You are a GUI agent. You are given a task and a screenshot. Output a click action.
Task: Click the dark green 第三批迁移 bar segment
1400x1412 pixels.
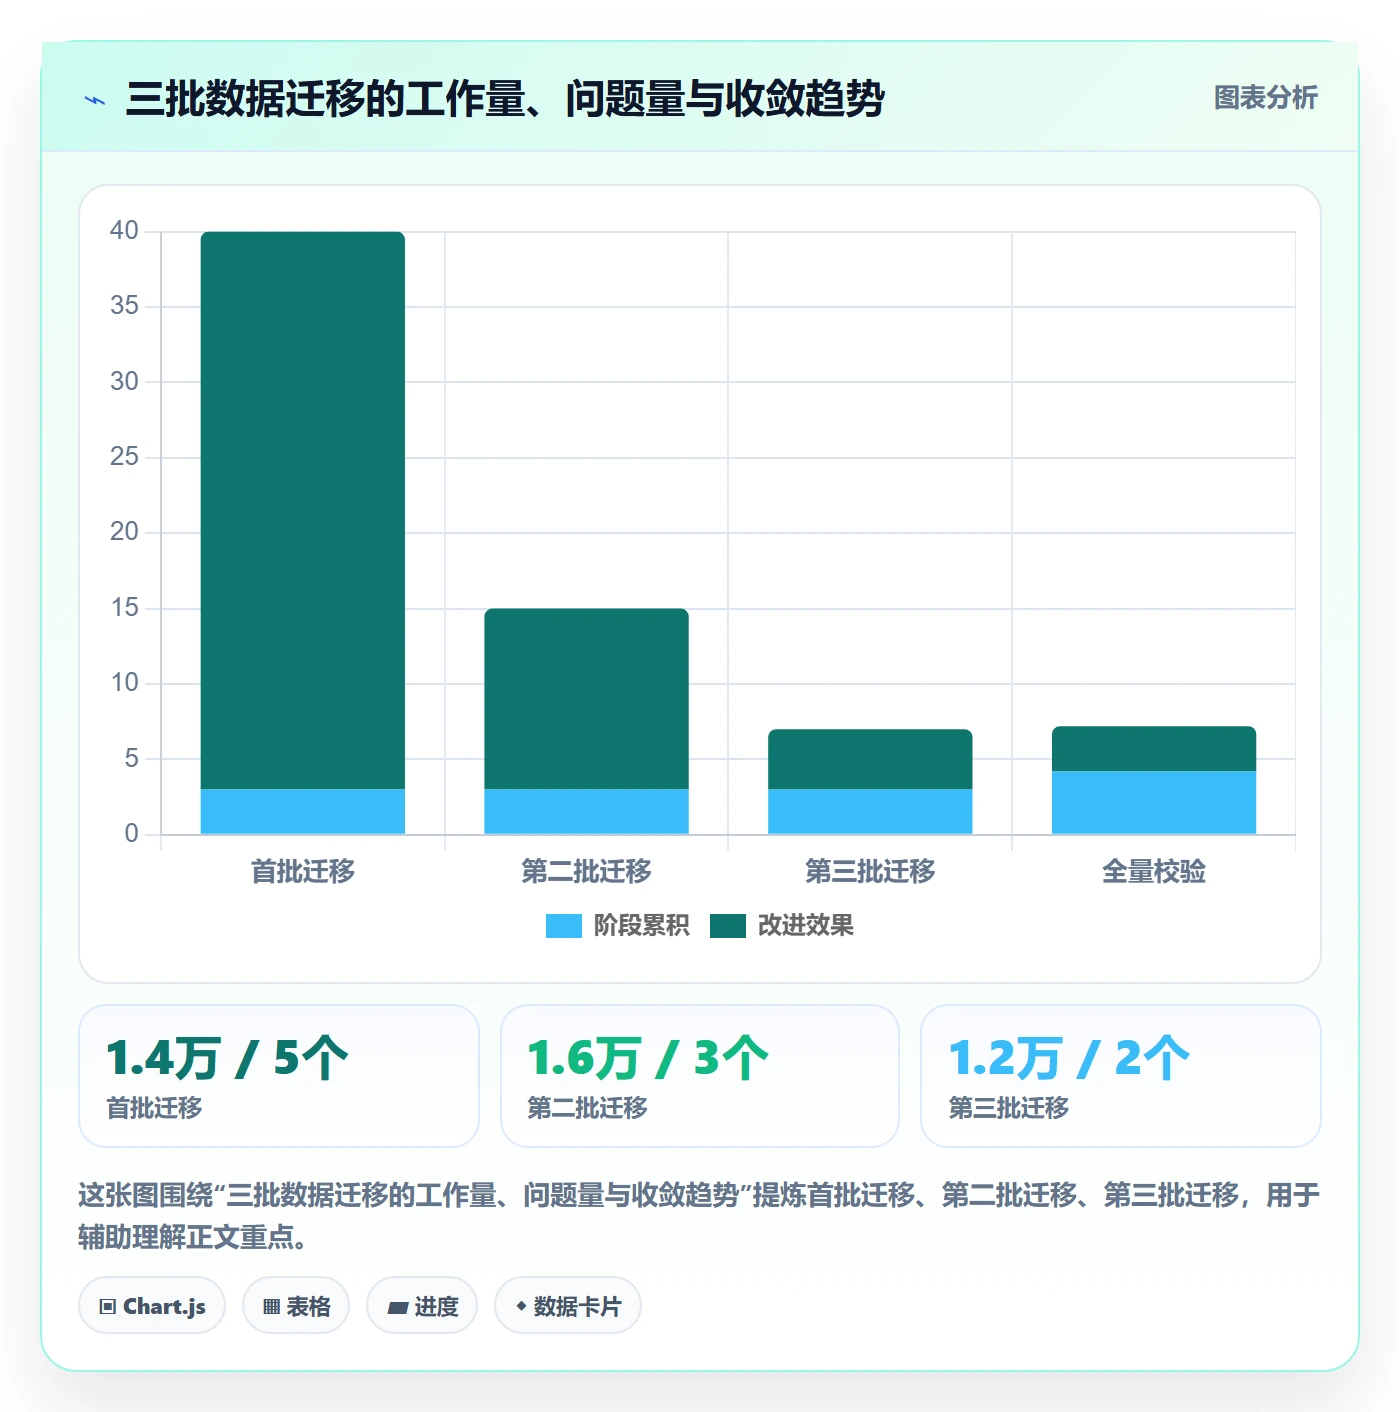pyautogui.click(x=870, y=759)
